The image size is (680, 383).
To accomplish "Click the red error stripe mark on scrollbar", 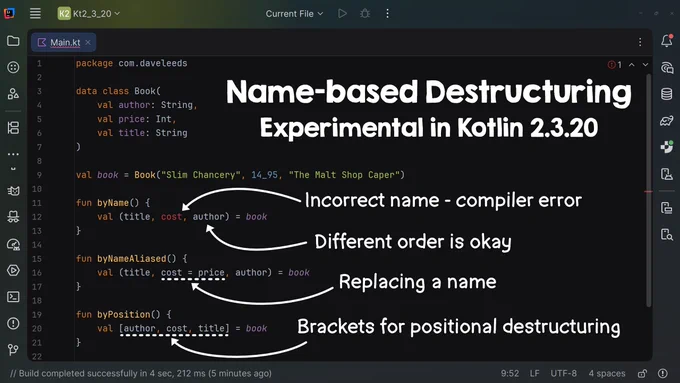I will [x=648, y=191].
